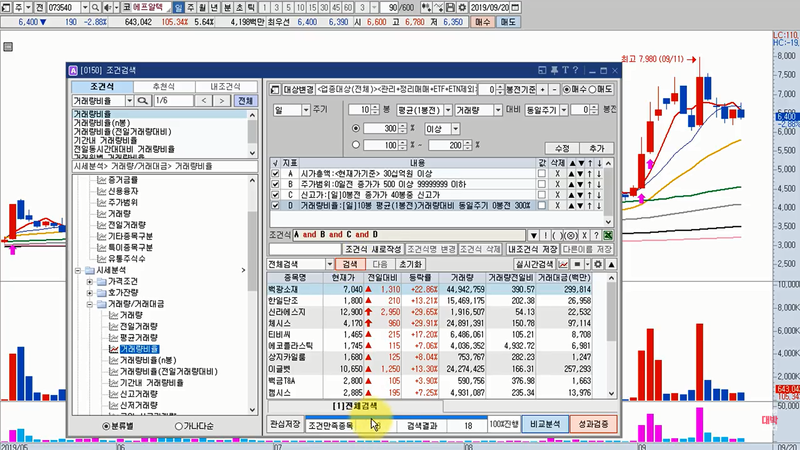Click the collapse up-triangle beside result gear
Screen dimensions: 800x450
[611, 264]
